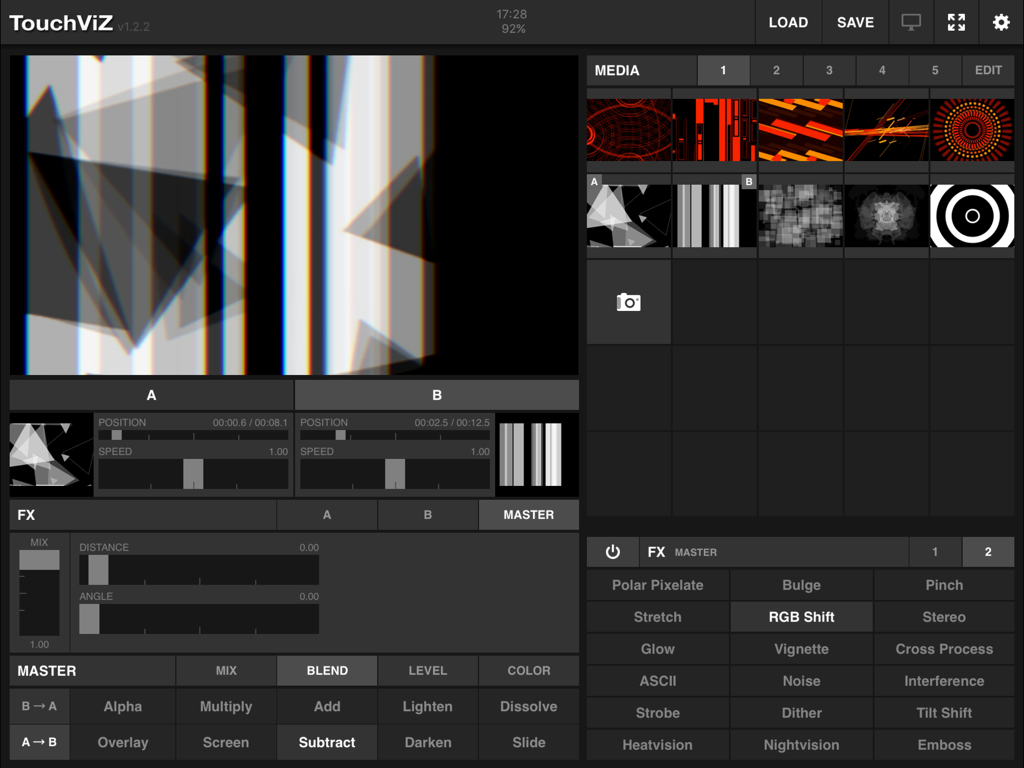The image size is (1024, 768).
Task: Click the SAVE button
Action: [x=855, y=22]
